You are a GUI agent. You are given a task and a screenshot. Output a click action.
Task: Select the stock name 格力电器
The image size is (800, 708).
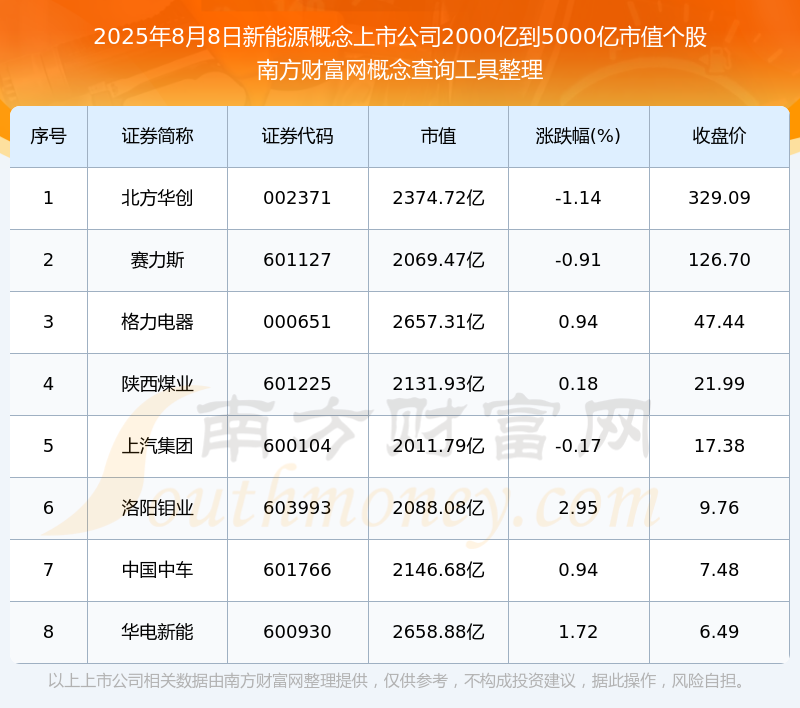point(157,322)
